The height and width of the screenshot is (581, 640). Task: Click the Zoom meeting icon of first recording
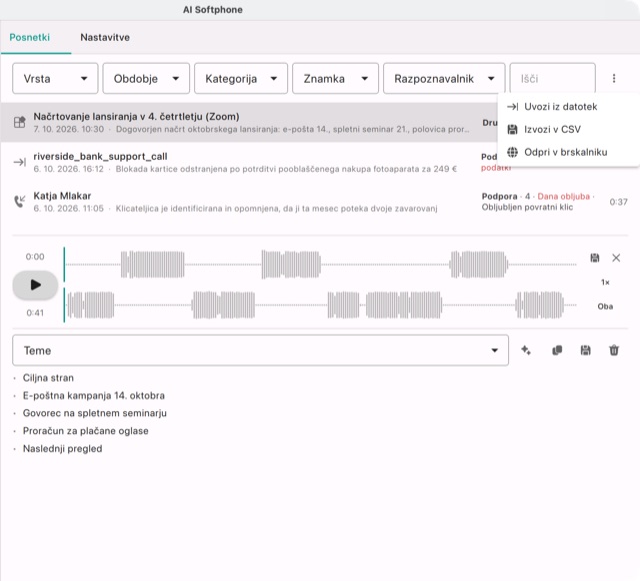(x=20, y=122)
